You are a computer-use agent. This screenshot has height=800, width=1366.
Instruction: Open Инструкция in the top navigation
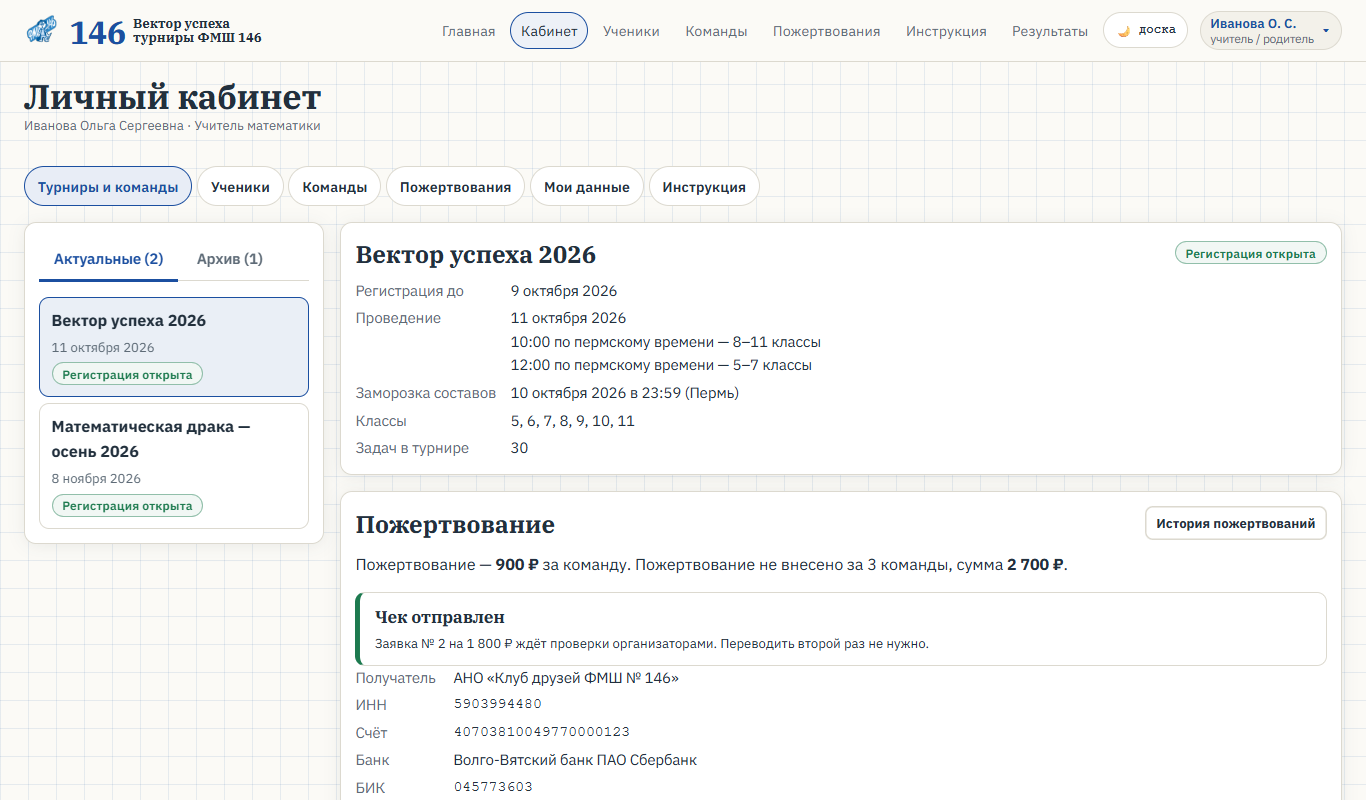pos(946,31)
